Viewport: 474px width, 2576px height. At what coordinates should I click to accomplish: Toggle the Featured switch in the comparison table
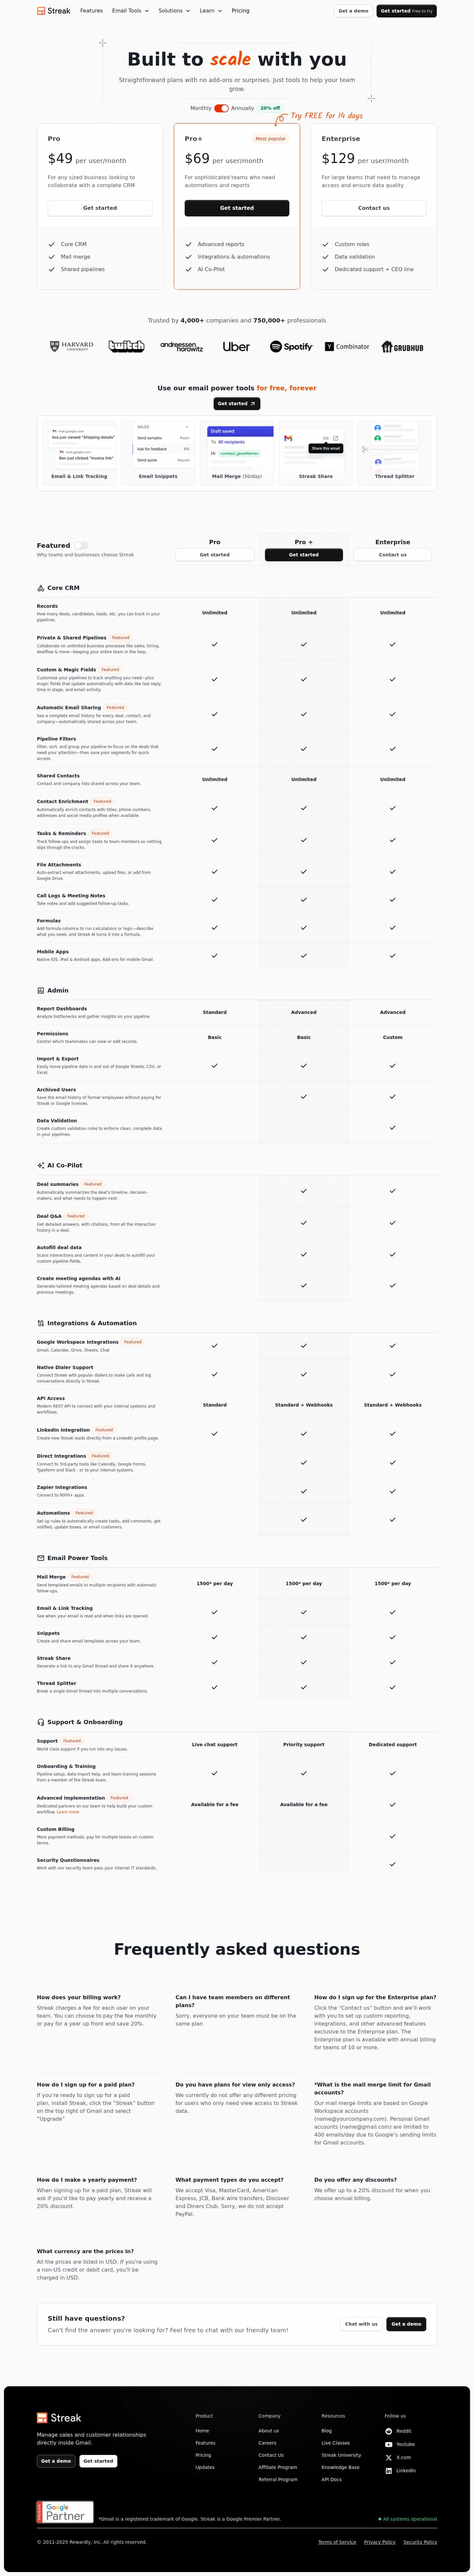coord(81,545)
